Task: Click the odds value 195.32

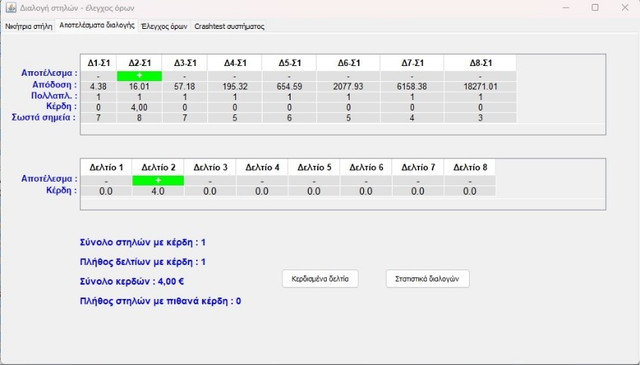Action: 235,87
